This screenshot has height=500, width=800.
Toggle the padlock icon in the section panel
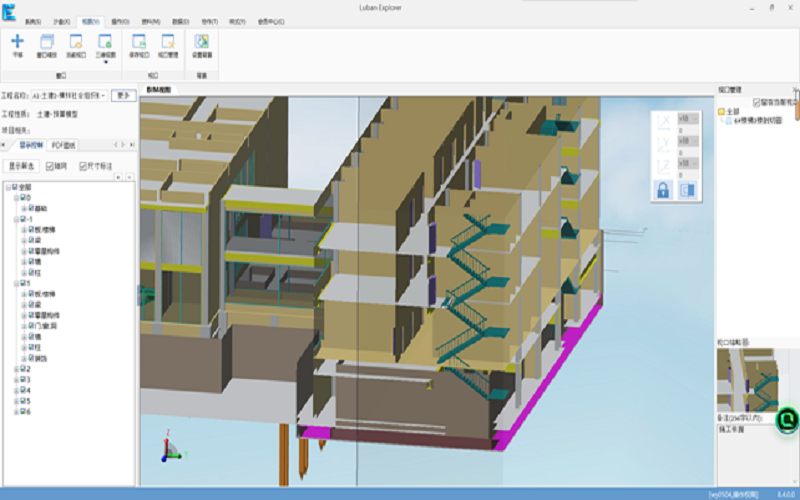[663, 190]
